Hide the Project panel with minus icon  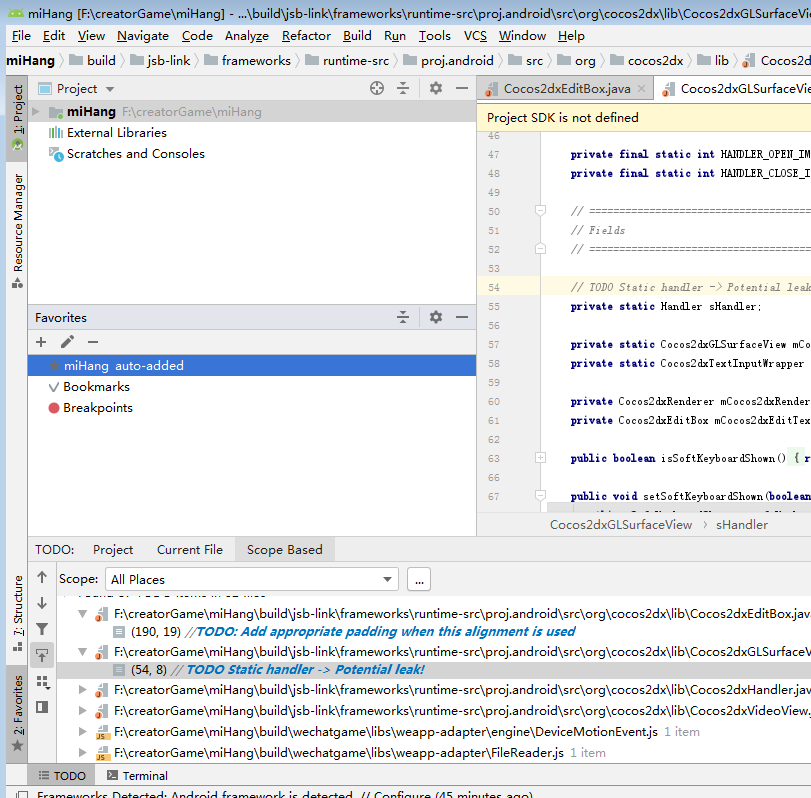tap(462, 88)
